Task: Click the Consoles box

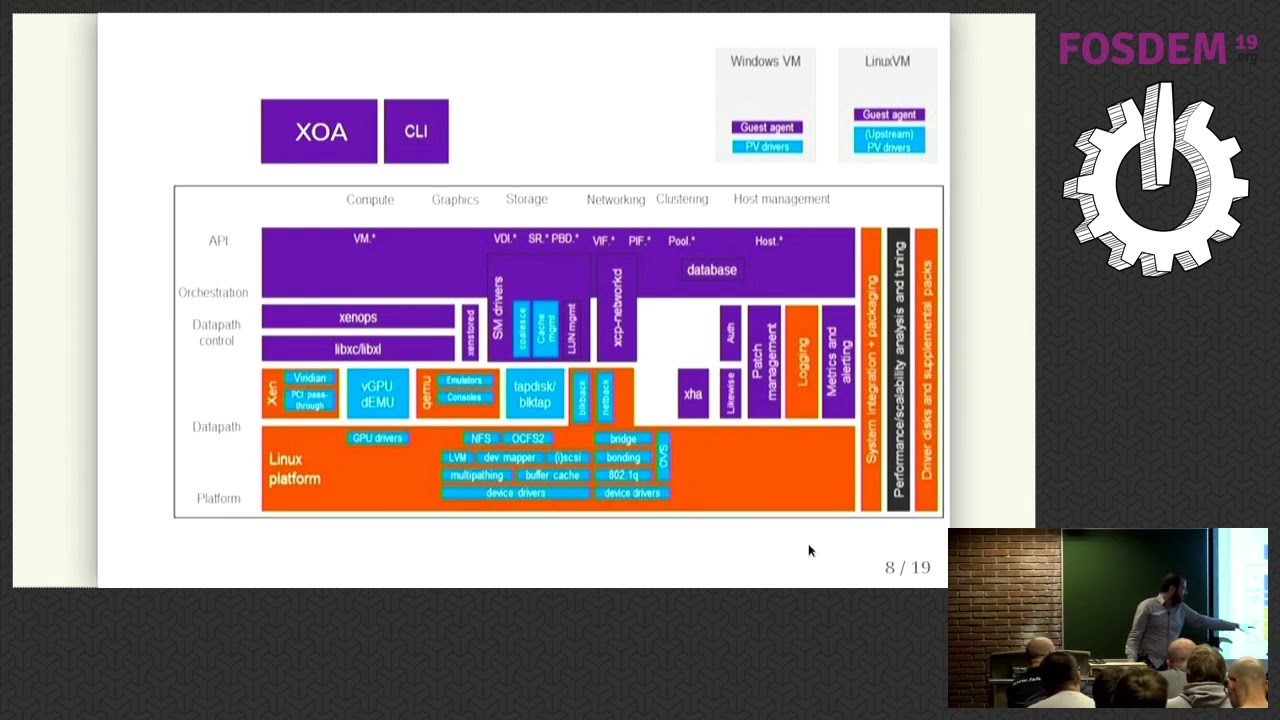Action: click(464, 397)
